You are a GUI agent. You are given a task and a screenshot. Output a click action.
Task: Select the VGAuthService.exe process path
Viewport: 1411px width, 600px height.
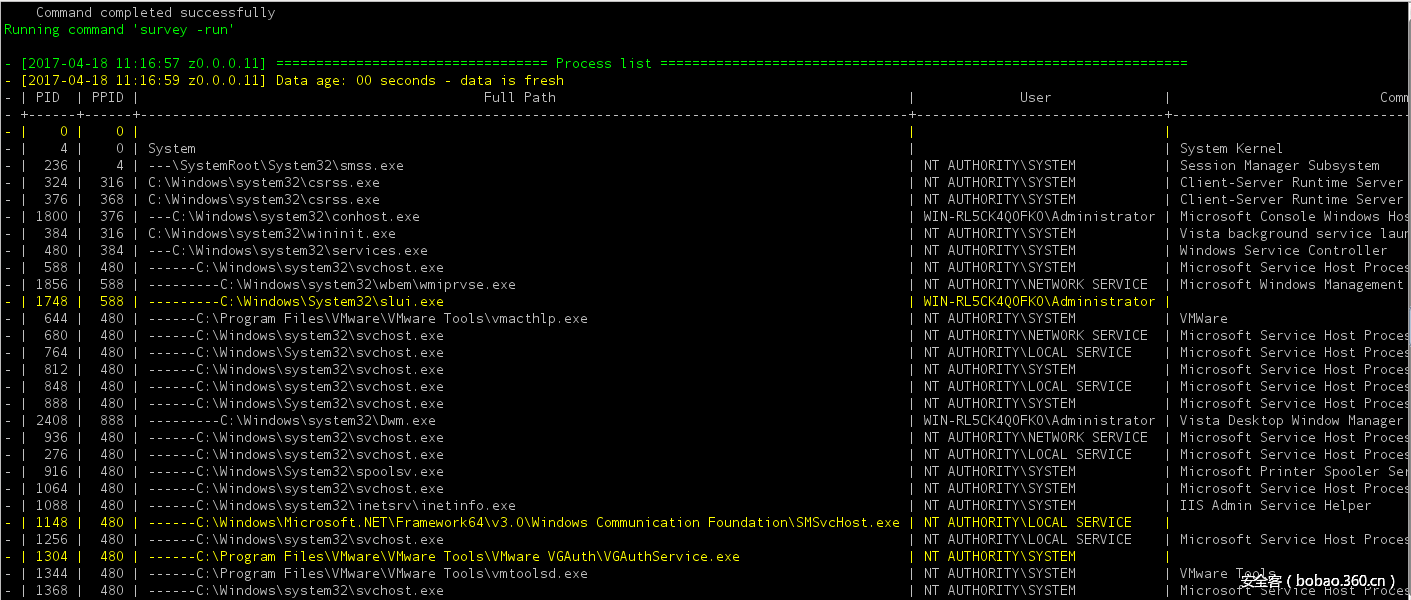444,556
